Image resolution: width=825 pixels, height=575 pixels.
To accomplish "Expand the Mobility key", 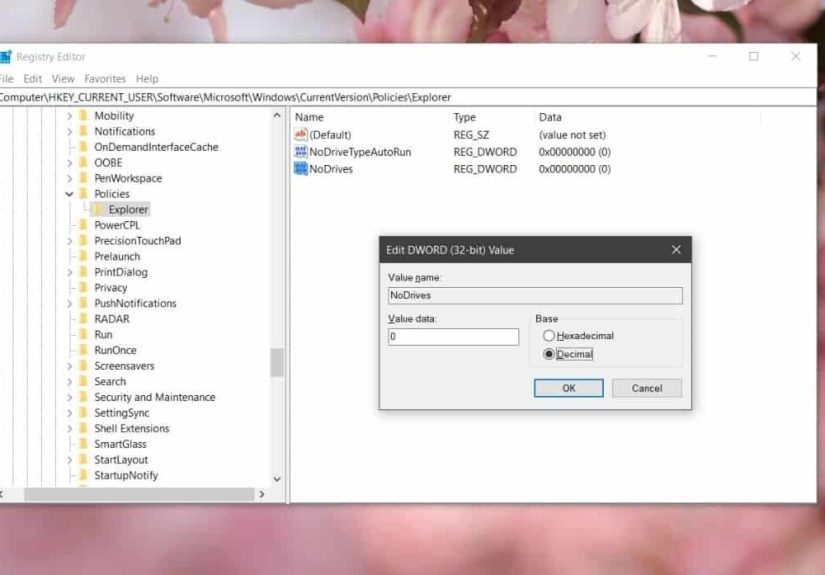I will coord(69,116).
